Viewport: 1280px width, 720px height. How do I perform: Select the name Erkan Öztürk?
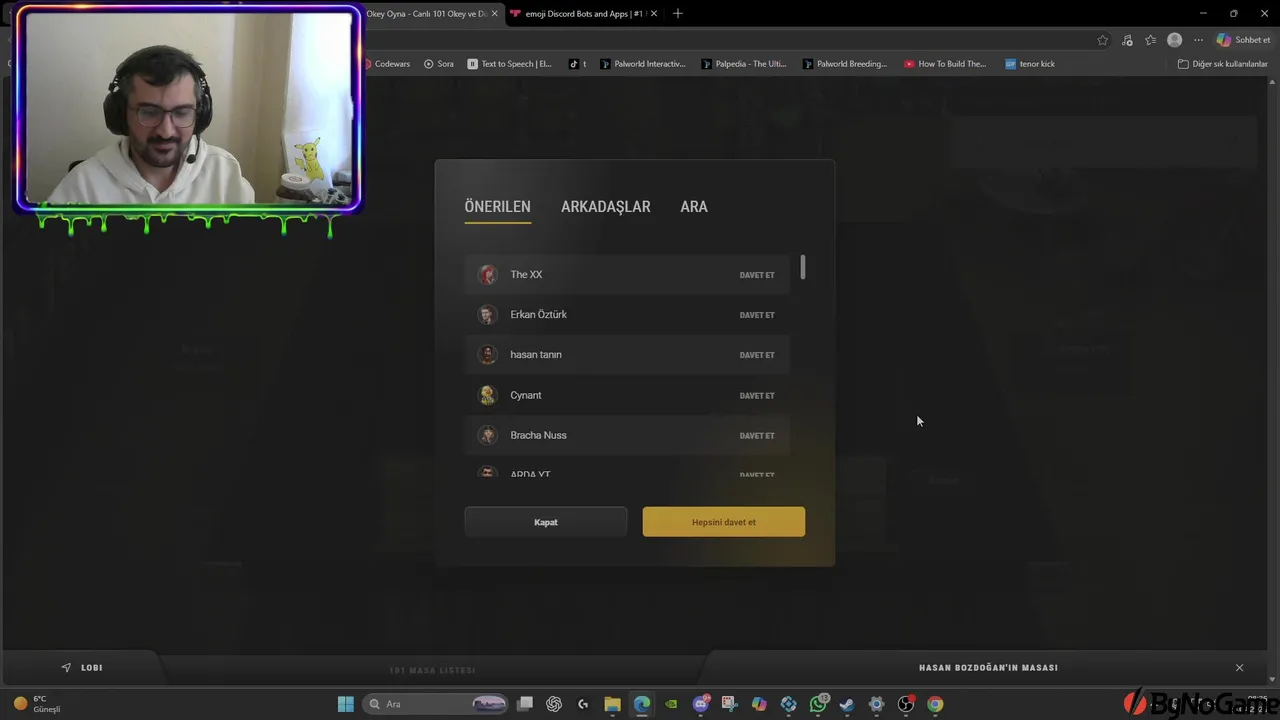[x=538, y=314]
